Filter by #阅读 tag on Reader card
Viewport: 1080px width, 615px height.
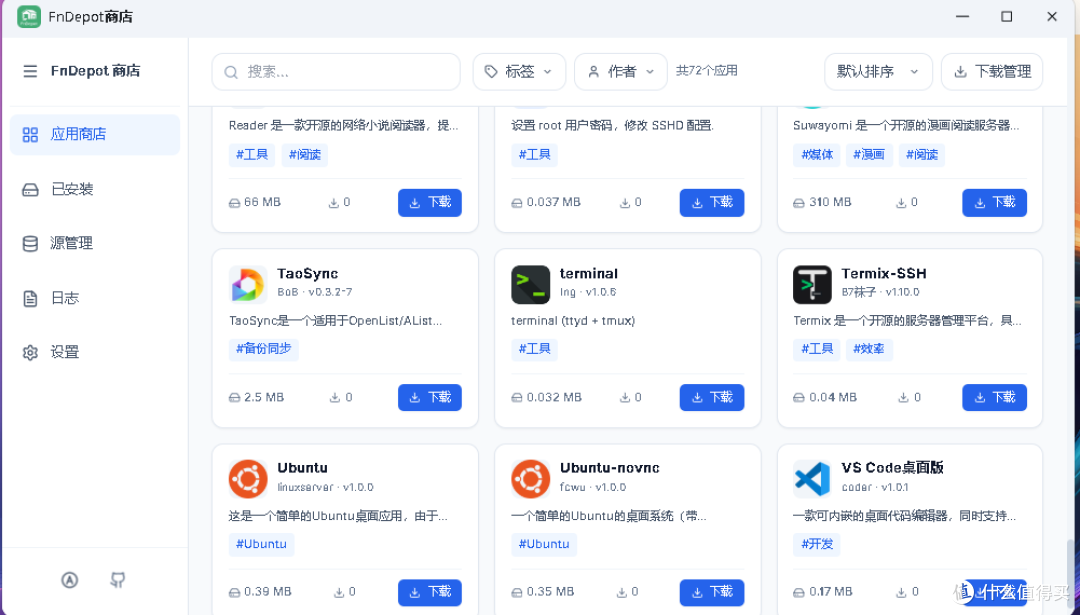pyautogui.click(x=304, y=155)
